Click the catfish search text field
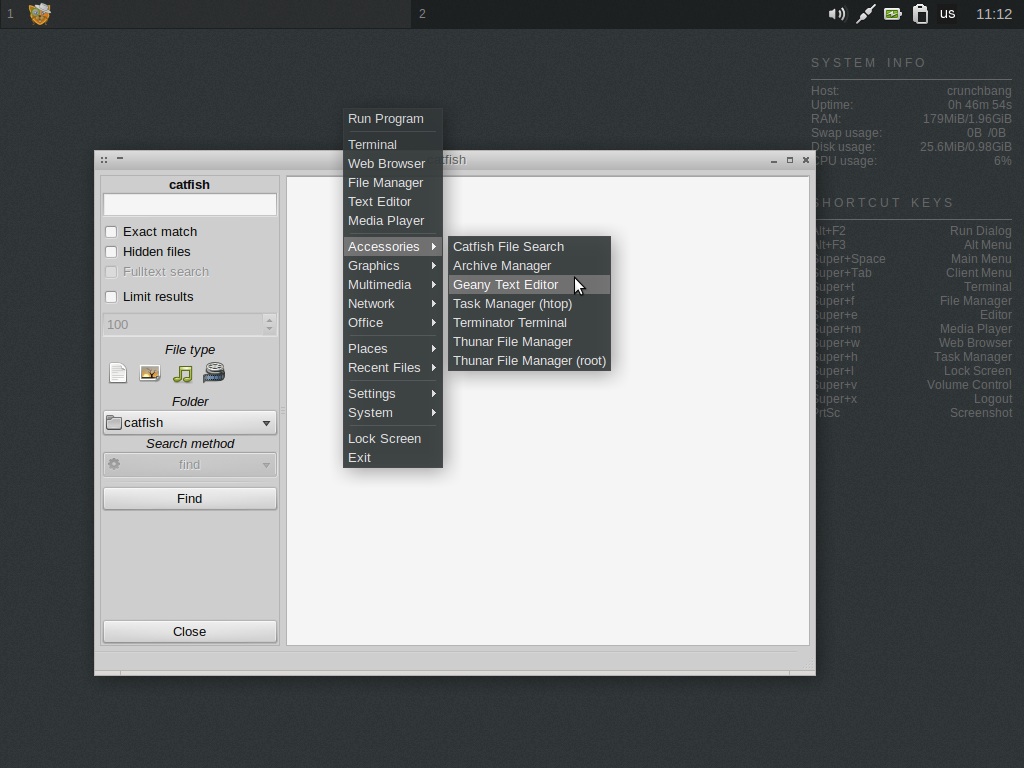This screenshot has width=1024, height=768. [x=190, y=204]
